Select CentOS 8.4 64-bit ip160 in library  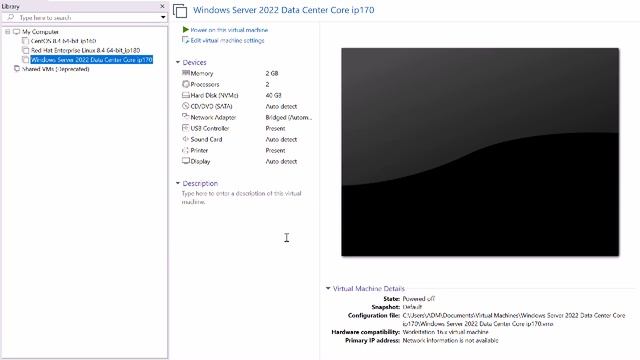click(x=63, y=41)
